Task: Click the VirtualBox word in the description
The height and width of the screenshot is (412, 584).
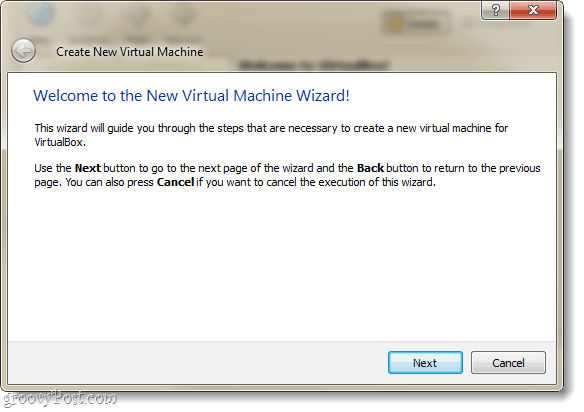Action: coord(60,142)
